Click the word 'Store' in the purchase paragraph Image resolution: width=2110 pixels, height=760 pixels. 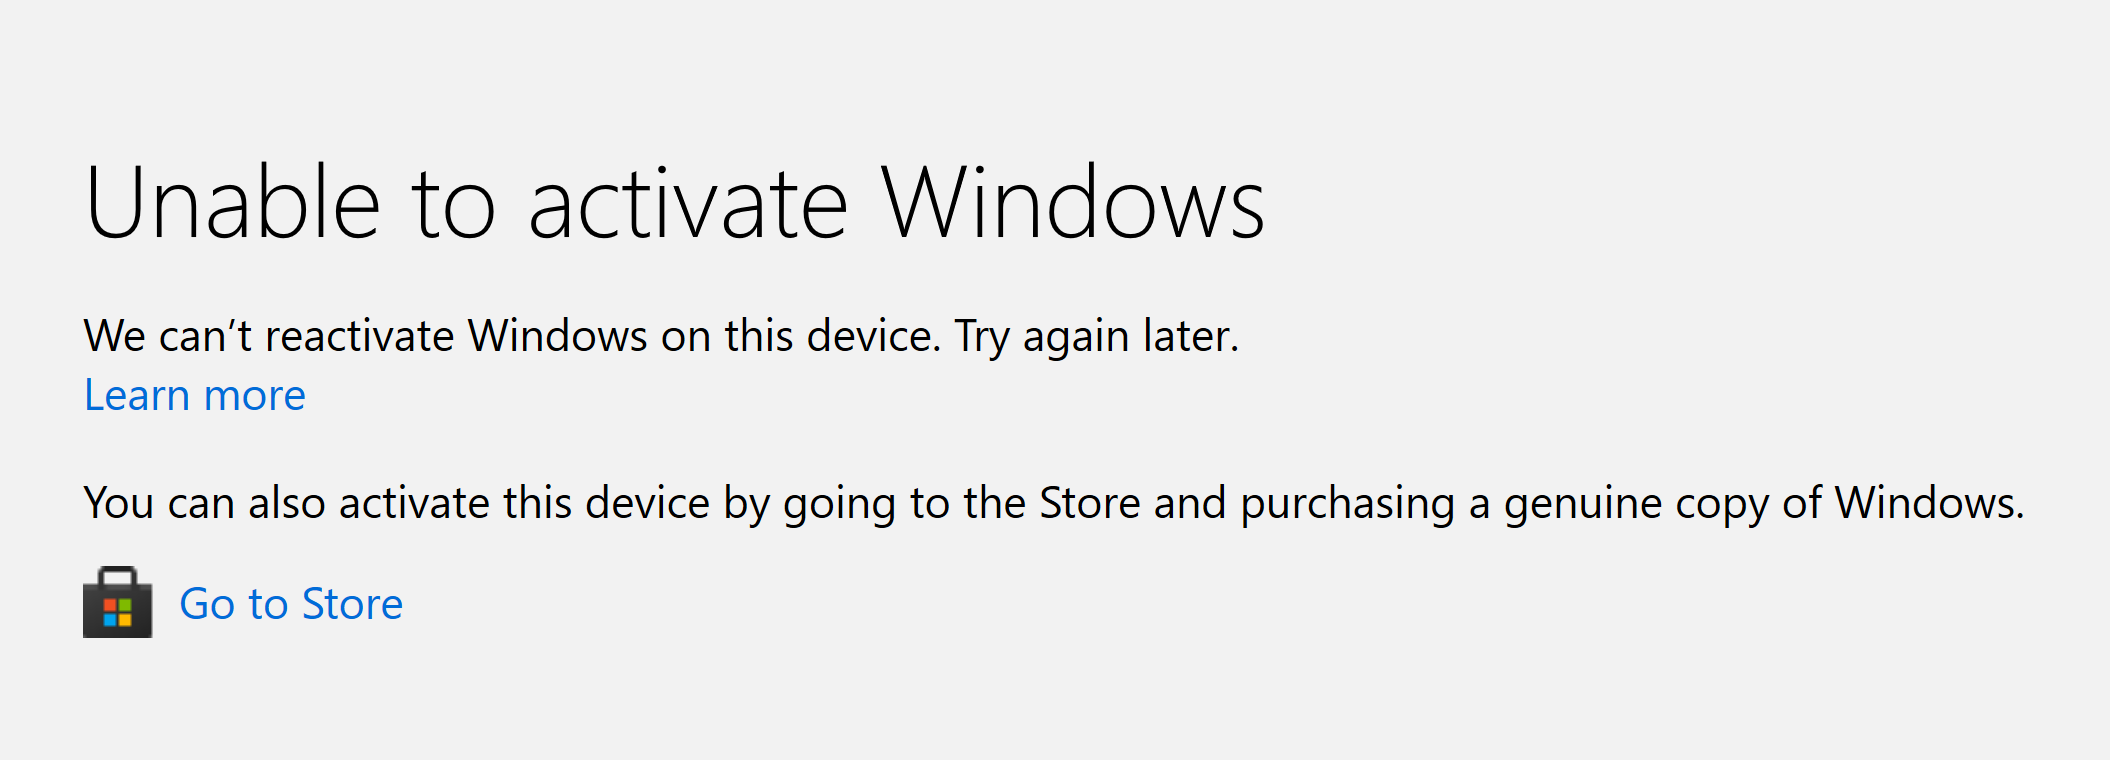1089,503
